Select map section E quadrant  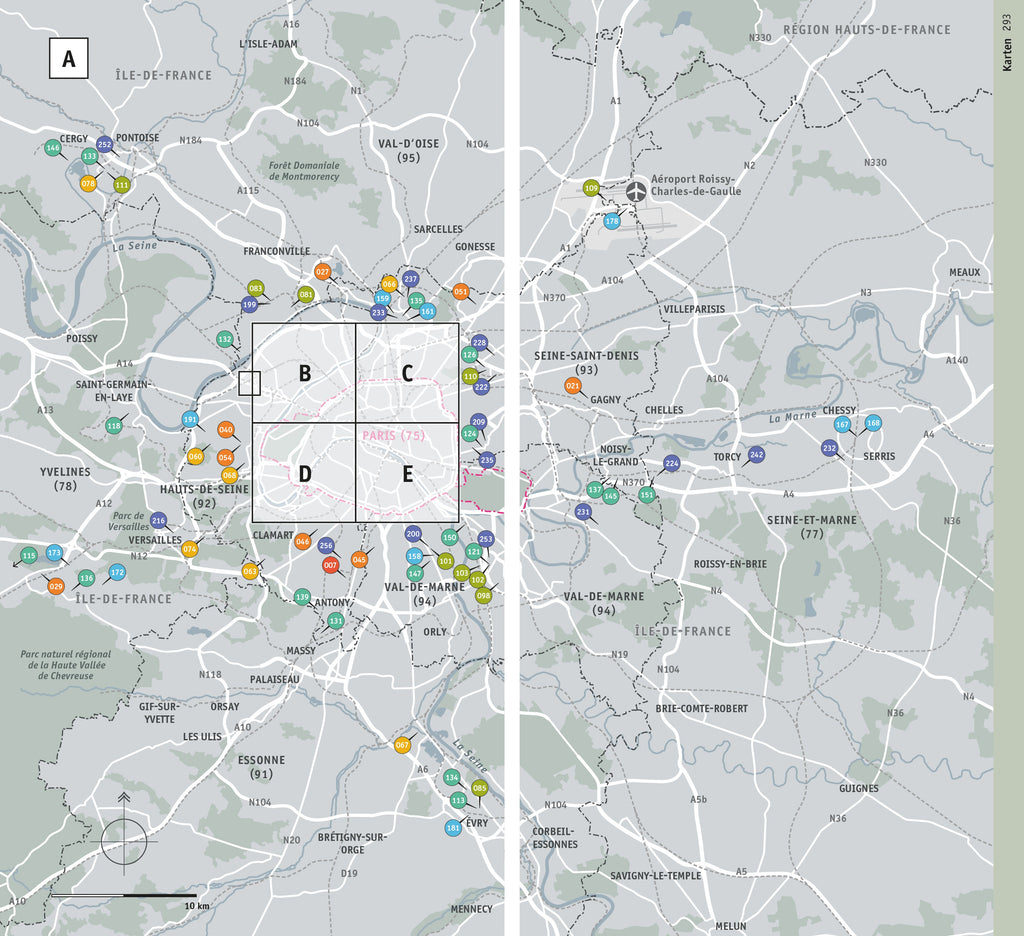[x=407, y=473]
